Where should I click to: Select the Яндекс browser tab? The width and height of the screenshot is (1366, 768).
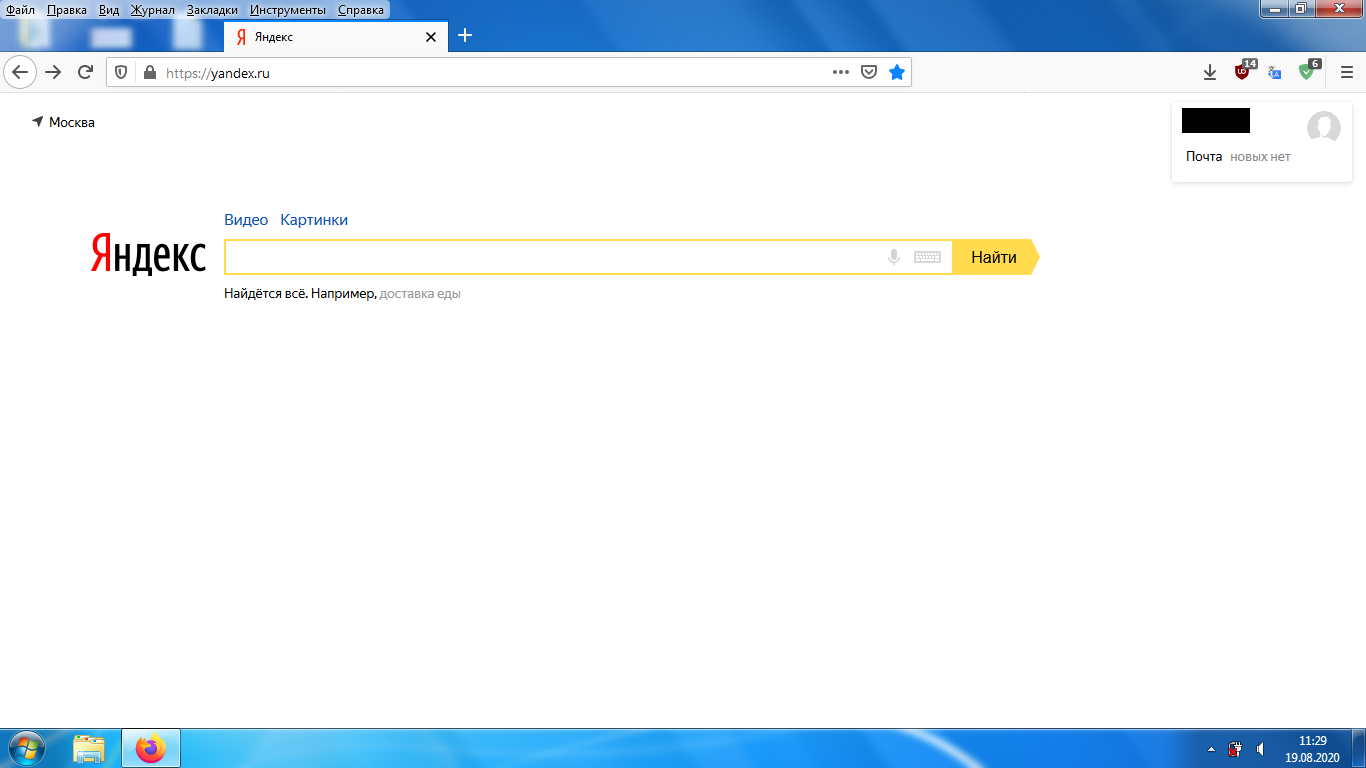pos(336,37)
